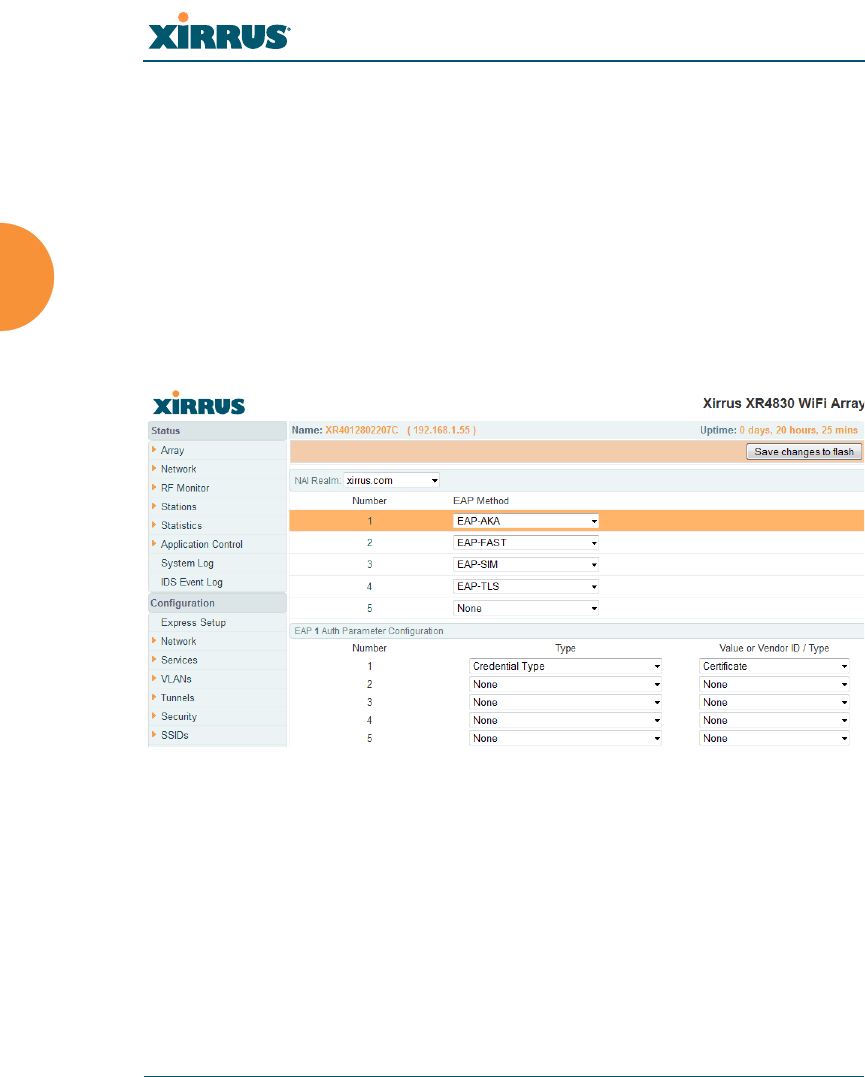This screenshot has width=865, height=1077.
Task: Open the EAP-SIM method dropdown
Action: coord(526,565)
